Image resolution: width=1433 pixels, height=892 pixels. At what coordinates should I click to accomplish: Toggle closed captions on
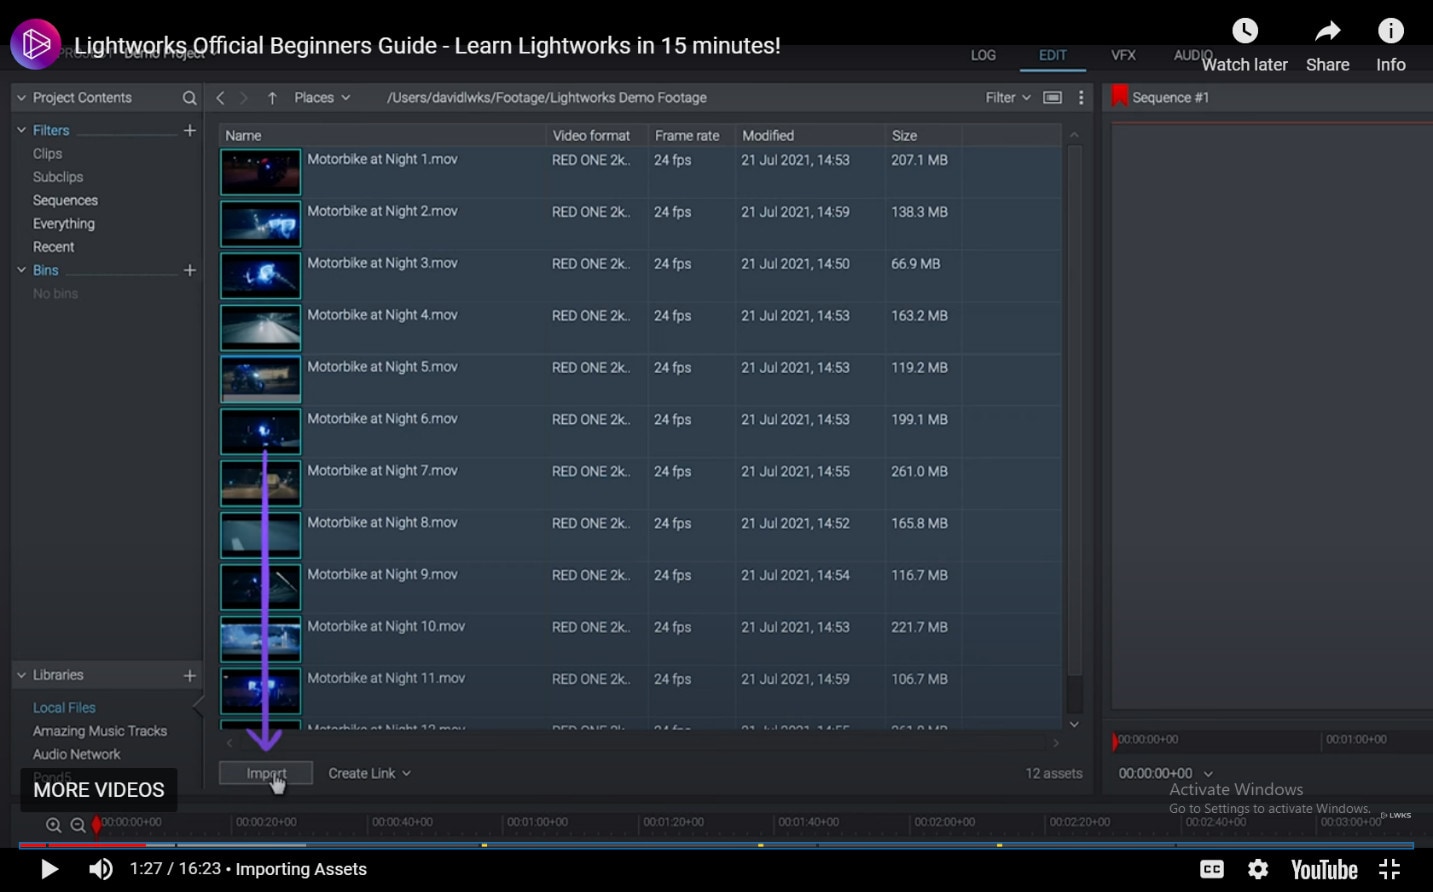tap(1212, 869)
